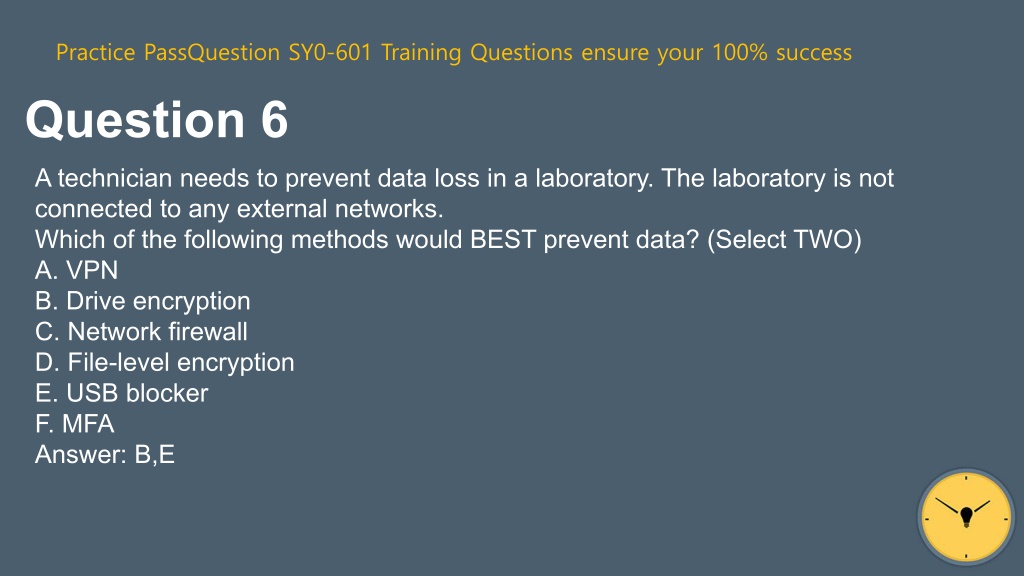This screenshot has width=1024, height=576.
Task: Click the Answer: B,E line
Action: click(x=104, y=455)
